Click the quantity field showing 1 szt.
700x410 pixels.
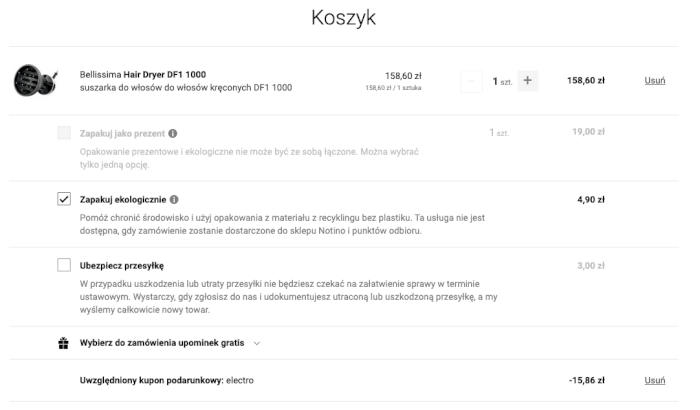[x=500, y=81]
